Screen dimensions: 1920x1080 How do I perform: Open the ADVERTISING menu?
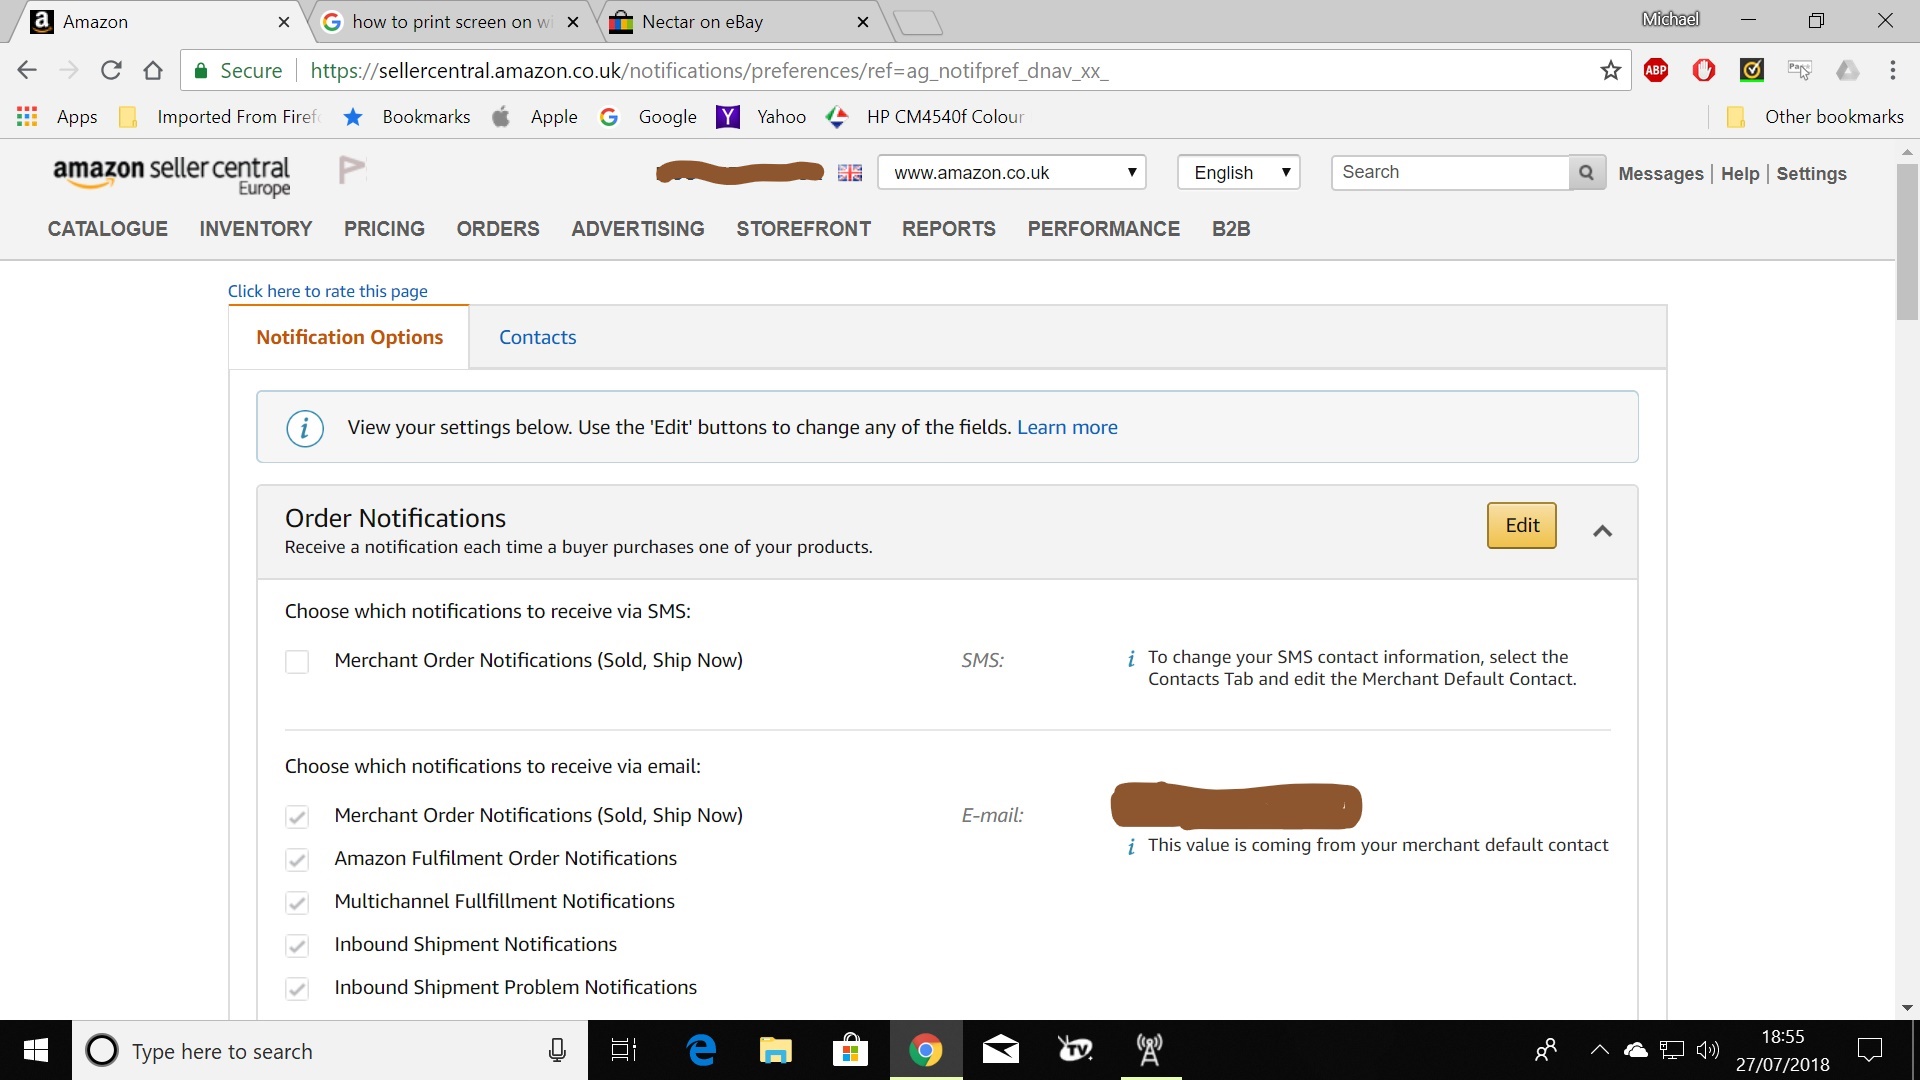click(638, 229)
